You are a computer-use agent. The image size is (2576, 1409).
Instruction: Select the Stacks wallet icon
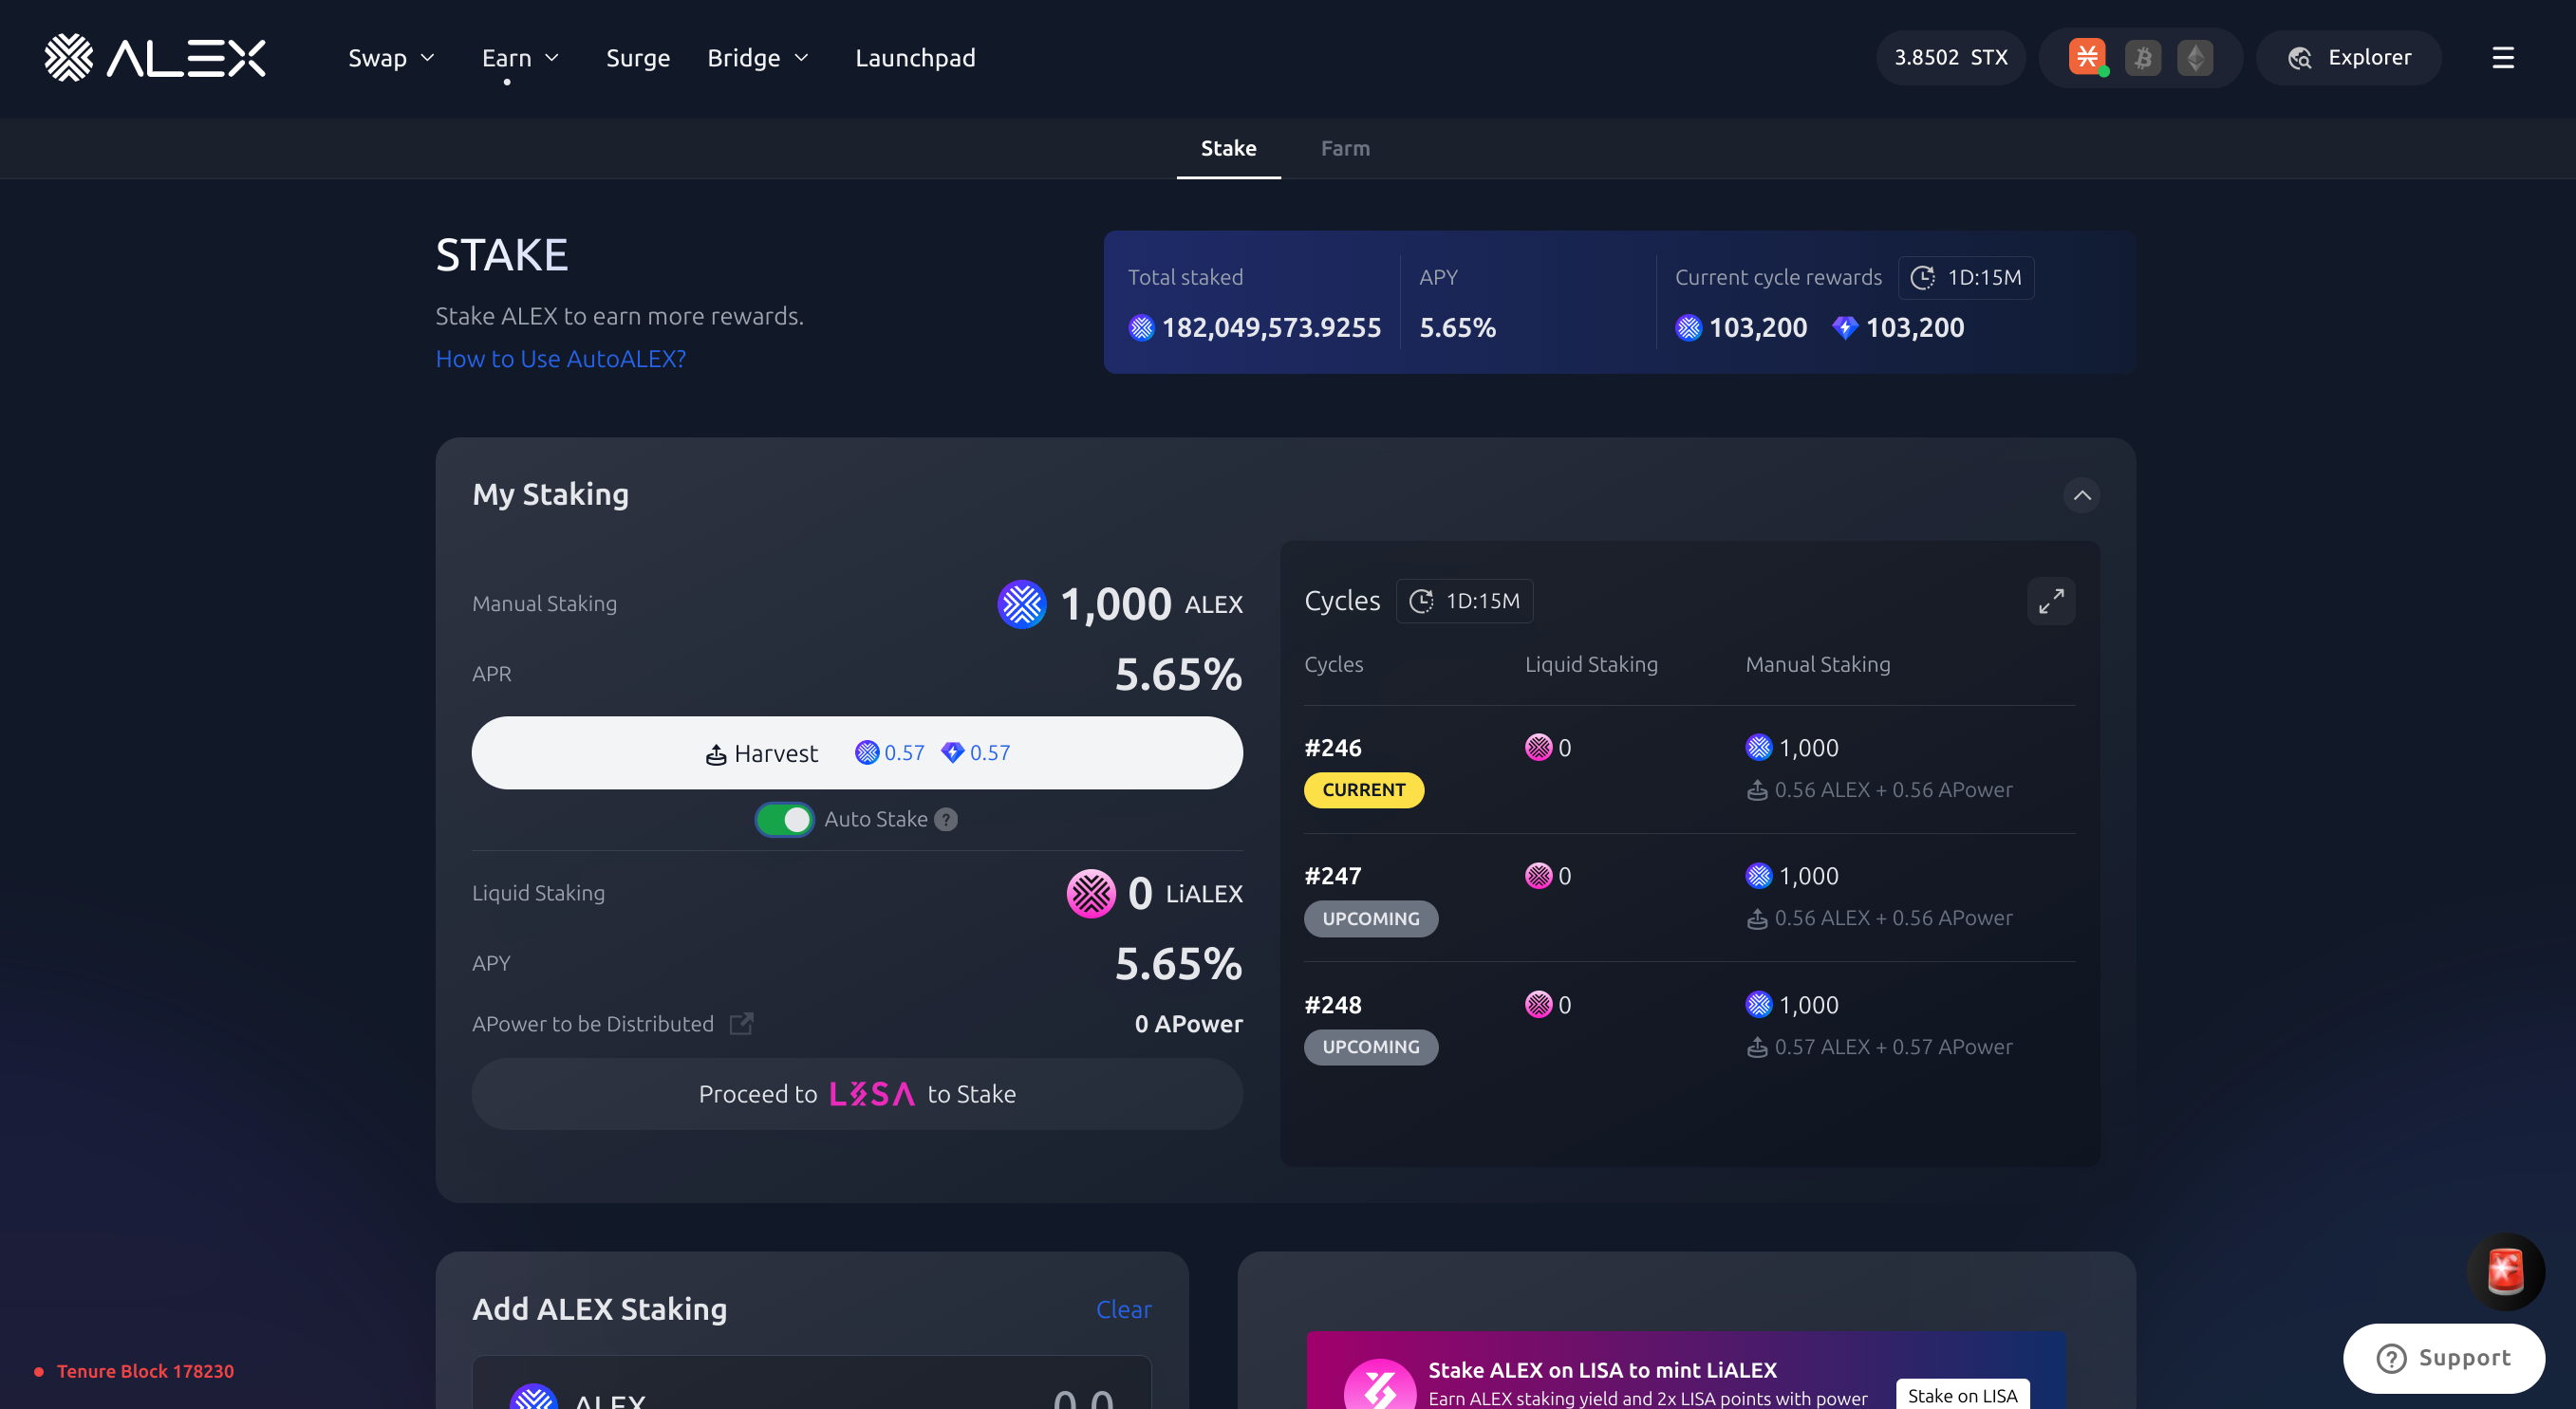2087,56
